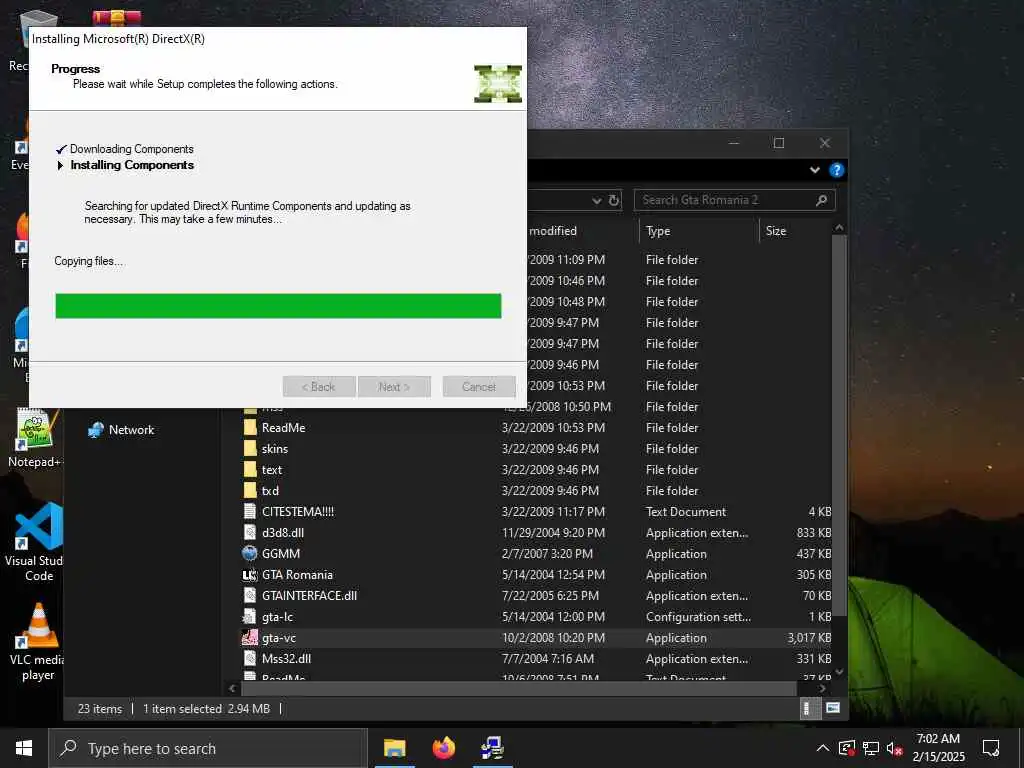Click the 833 KB size cell
The width and height of the screenshot is (1024, 768).
tap(814, 533)
